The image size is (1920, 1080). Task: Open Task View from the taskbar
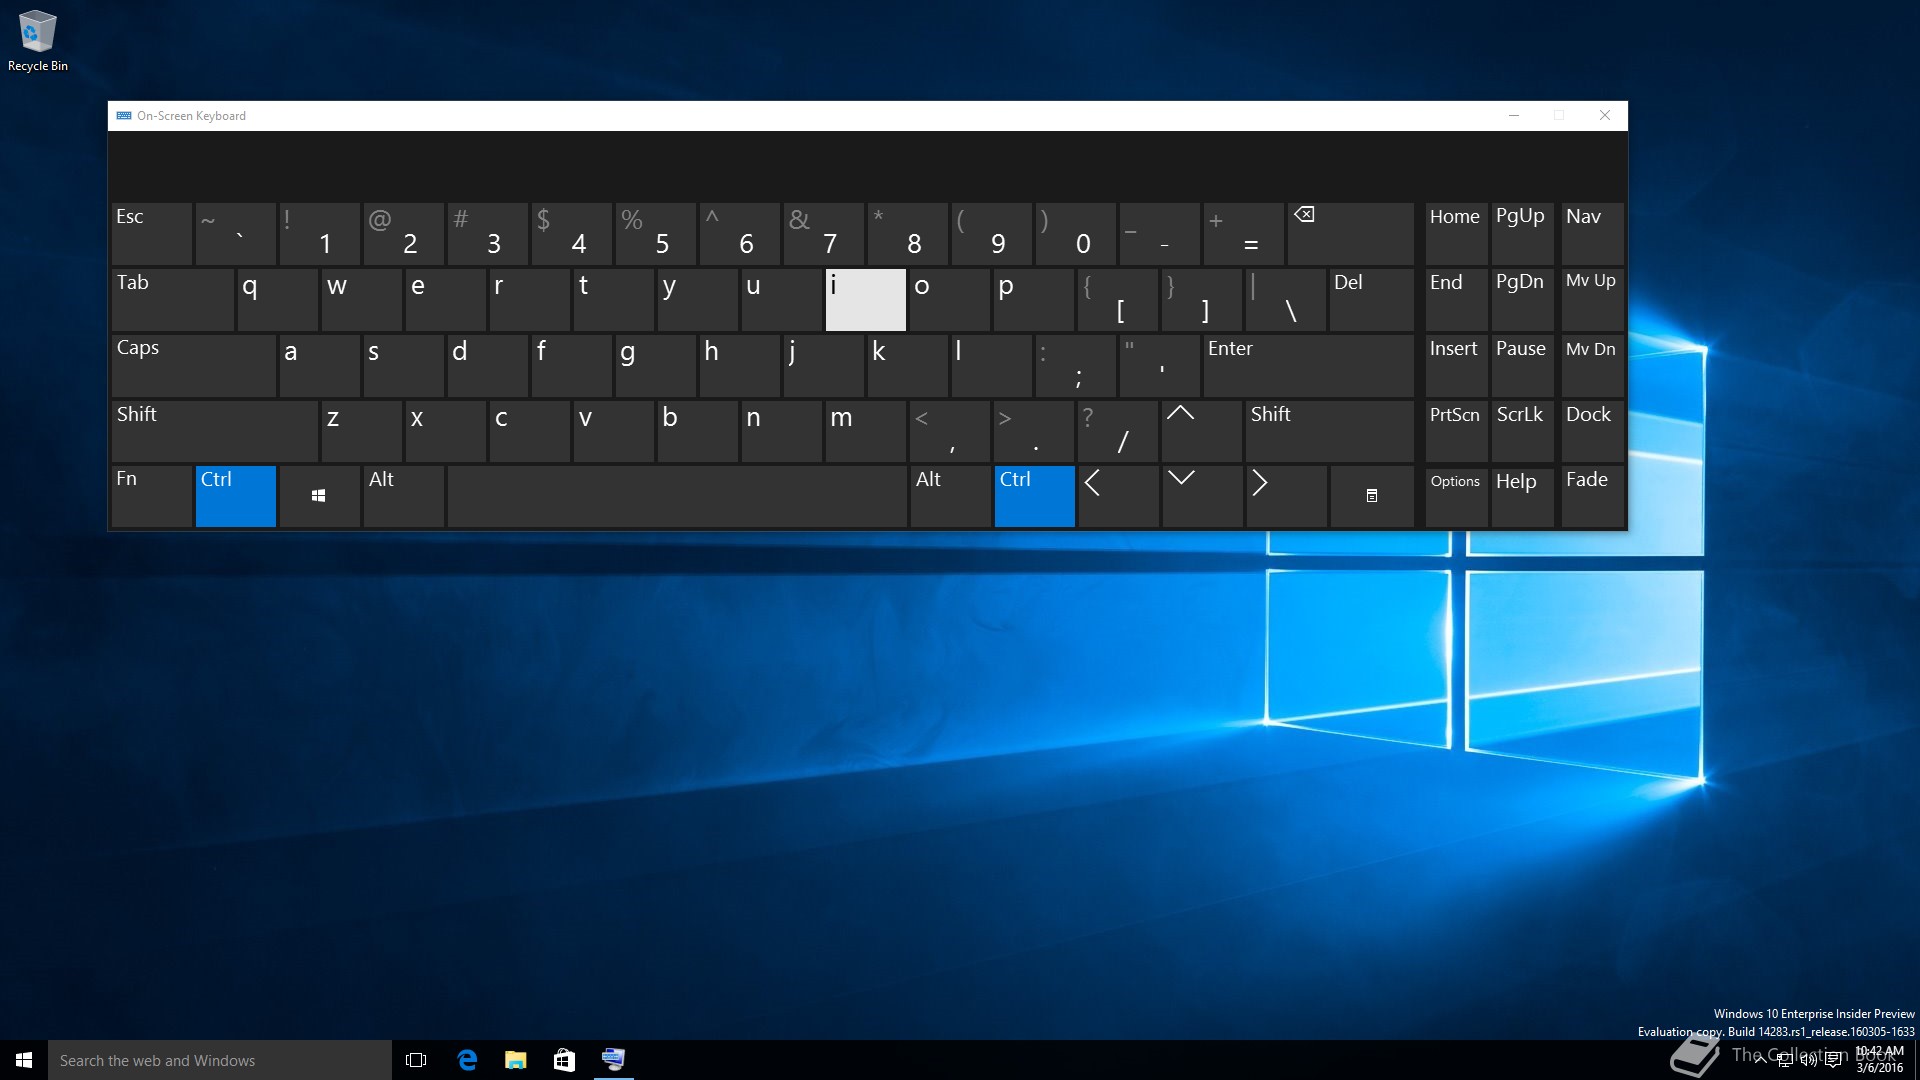(416, 1060)
